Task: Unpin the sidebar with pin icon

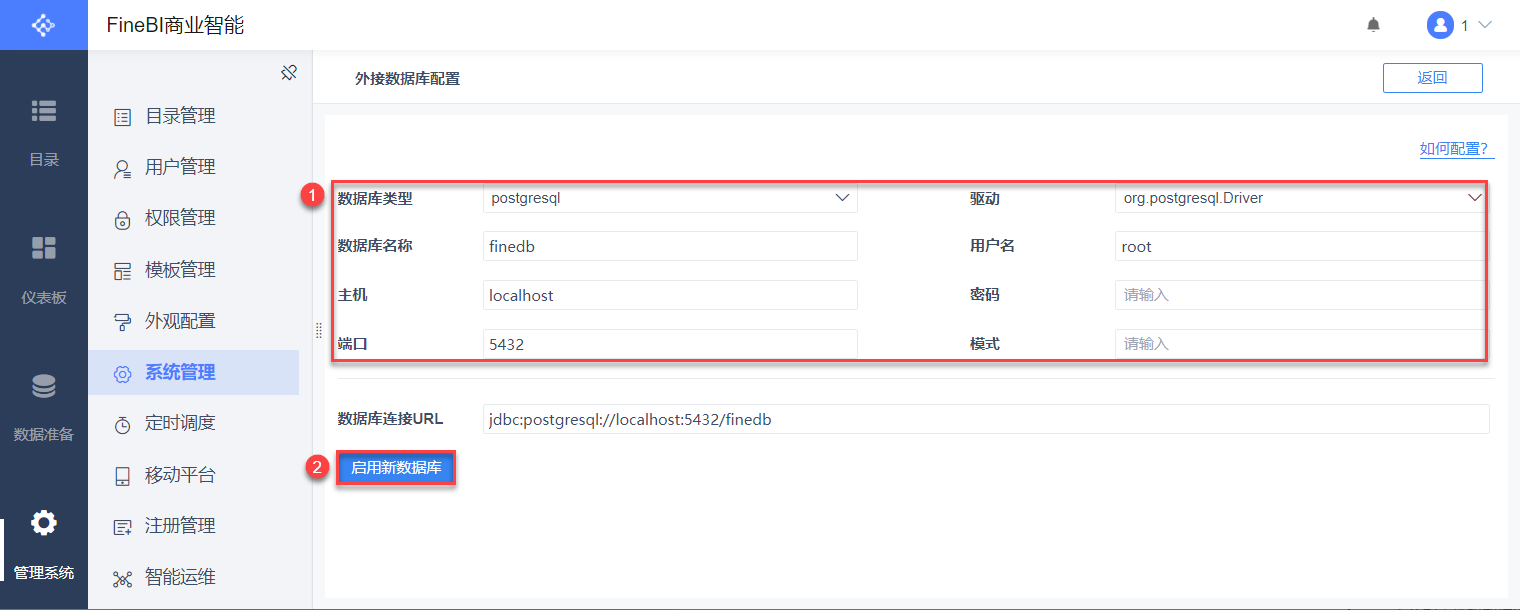Action: pyautogui.click(x=289, y=73)
